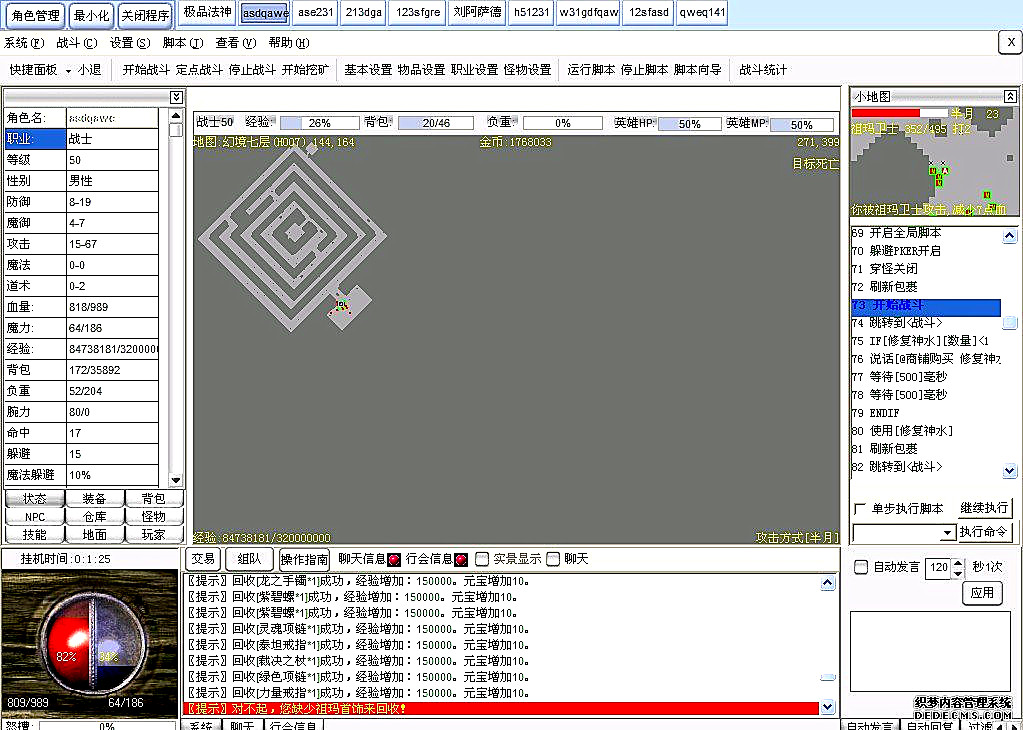
Task: Check the 单步执行脚本 checkbox
Action: (860, 508)
